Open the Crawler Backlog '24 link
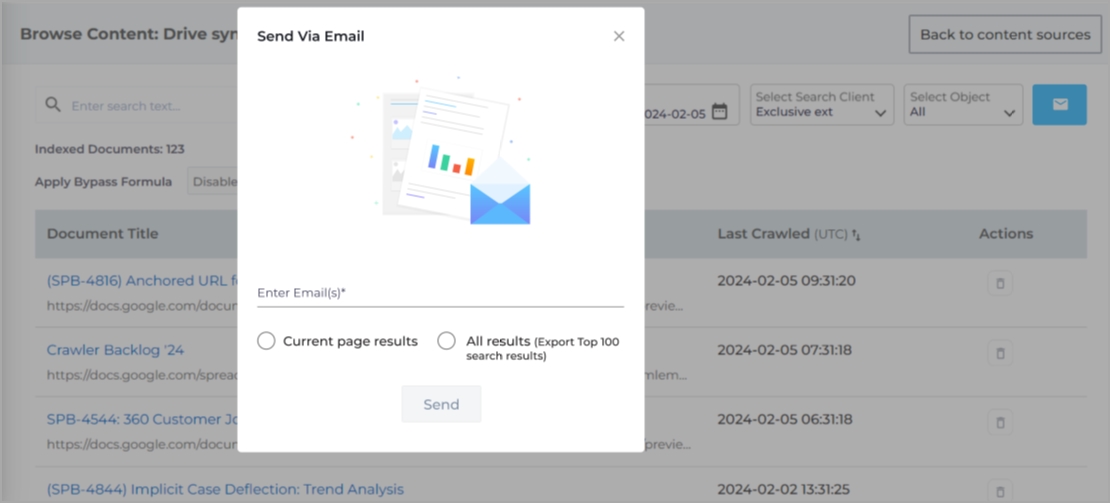 115,350
